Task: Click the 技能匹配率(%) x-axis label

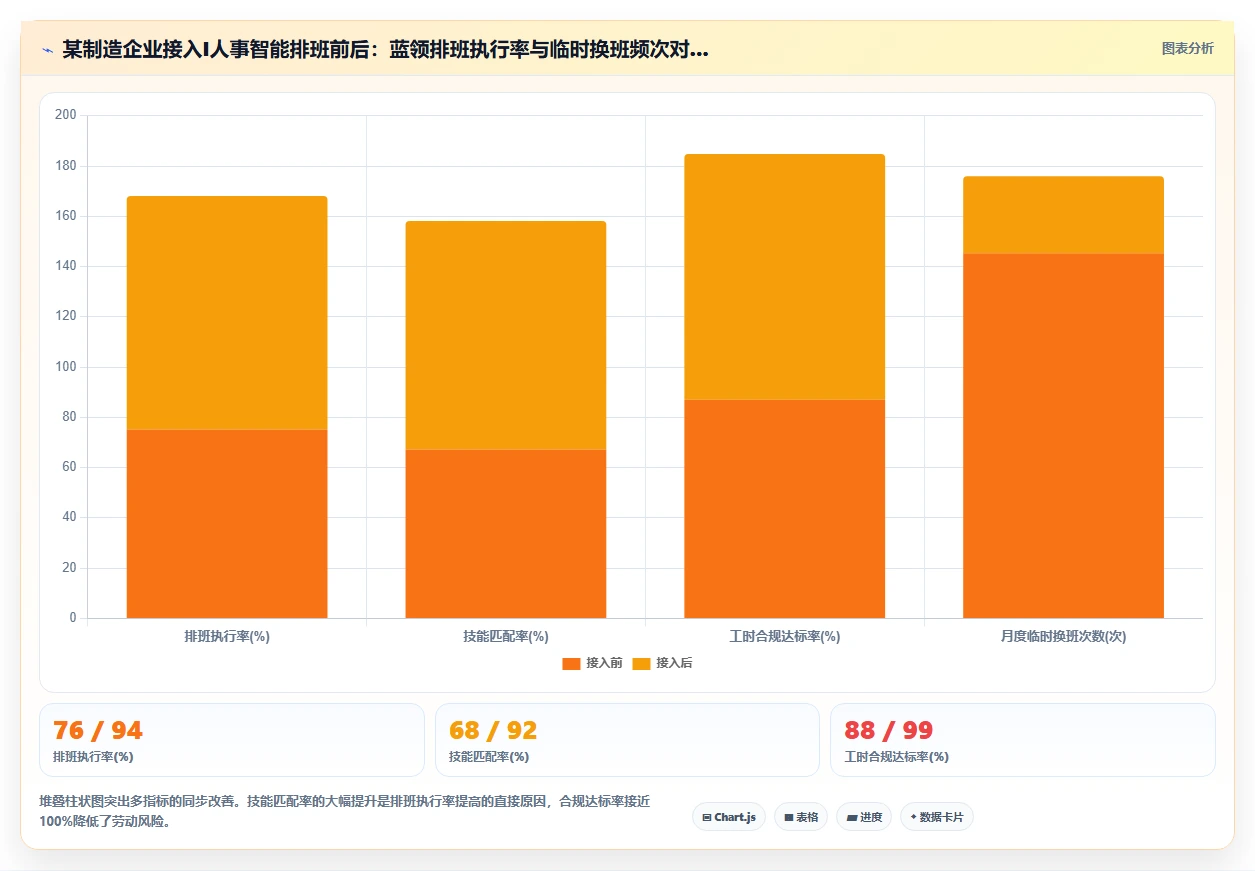Action: click(x=506, y=636)
